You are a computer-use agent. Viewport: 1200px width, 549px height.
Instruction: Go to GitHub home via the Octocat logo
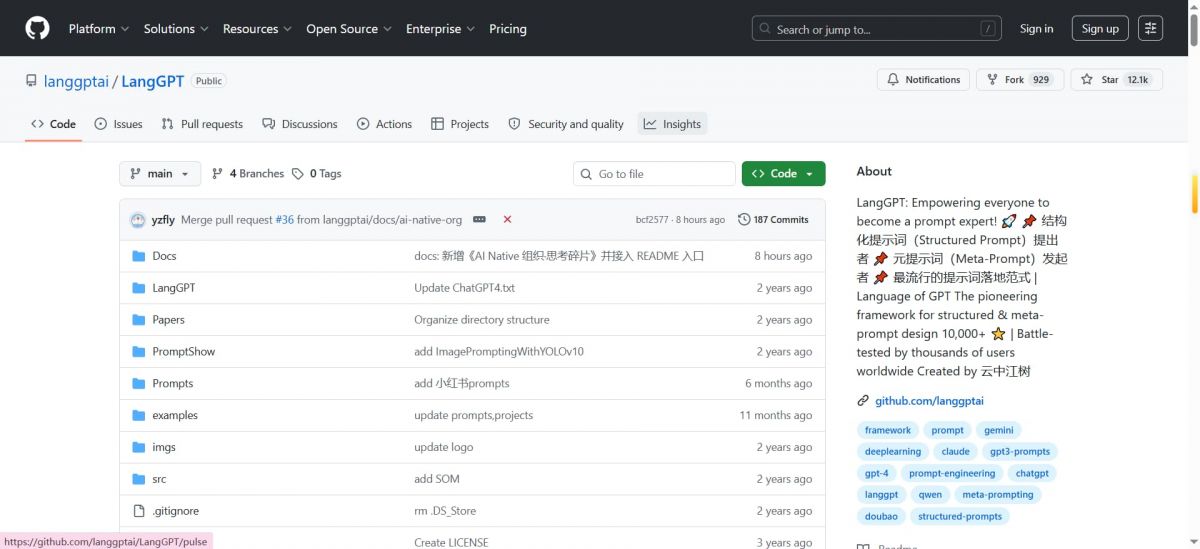coord(37,28)
